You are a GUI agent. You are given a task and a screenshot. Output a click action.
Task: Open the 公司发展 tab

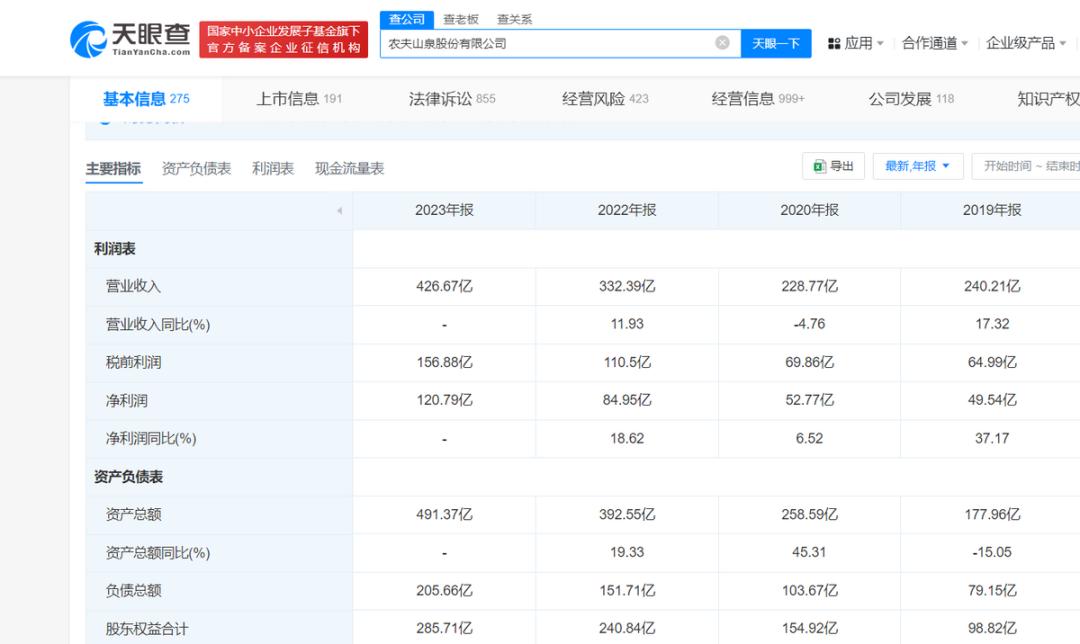click(x=911, y=99)
